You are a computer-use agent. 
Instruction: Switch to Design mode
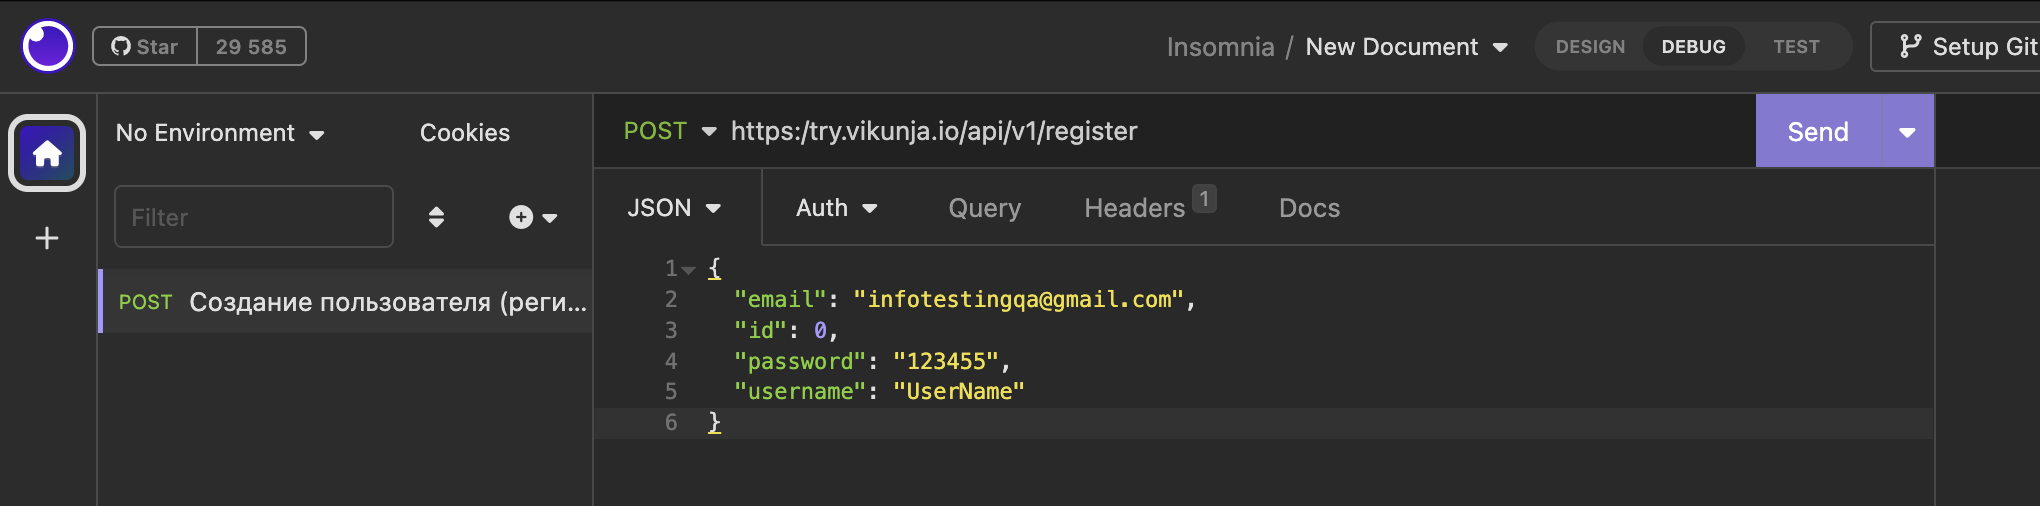[1590, 47]
